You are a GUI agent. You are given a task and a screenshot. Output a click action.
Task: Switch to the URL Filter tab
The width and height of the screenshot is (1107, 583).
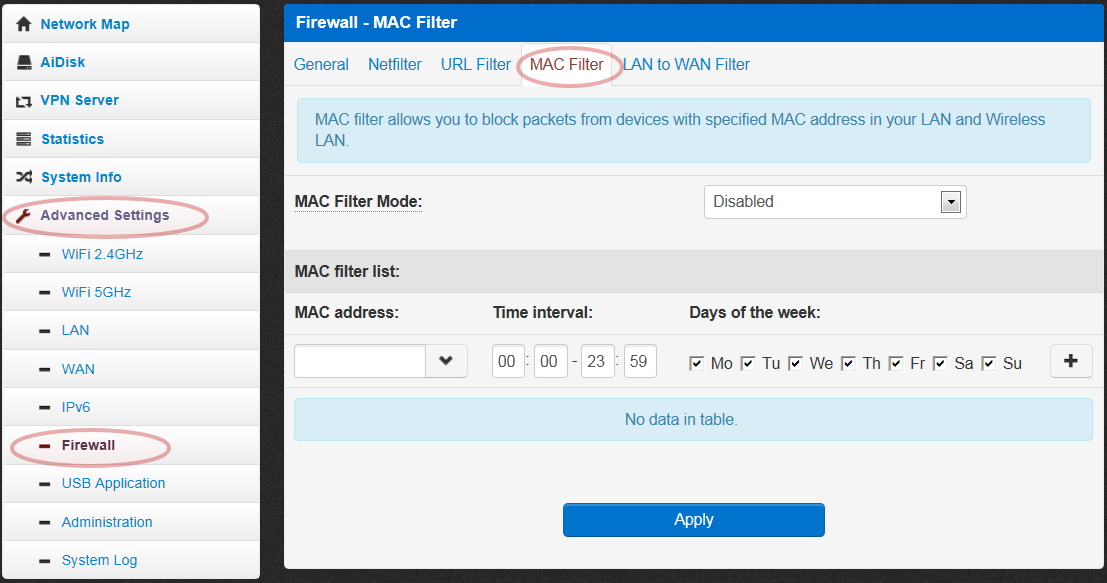point(475,64)
